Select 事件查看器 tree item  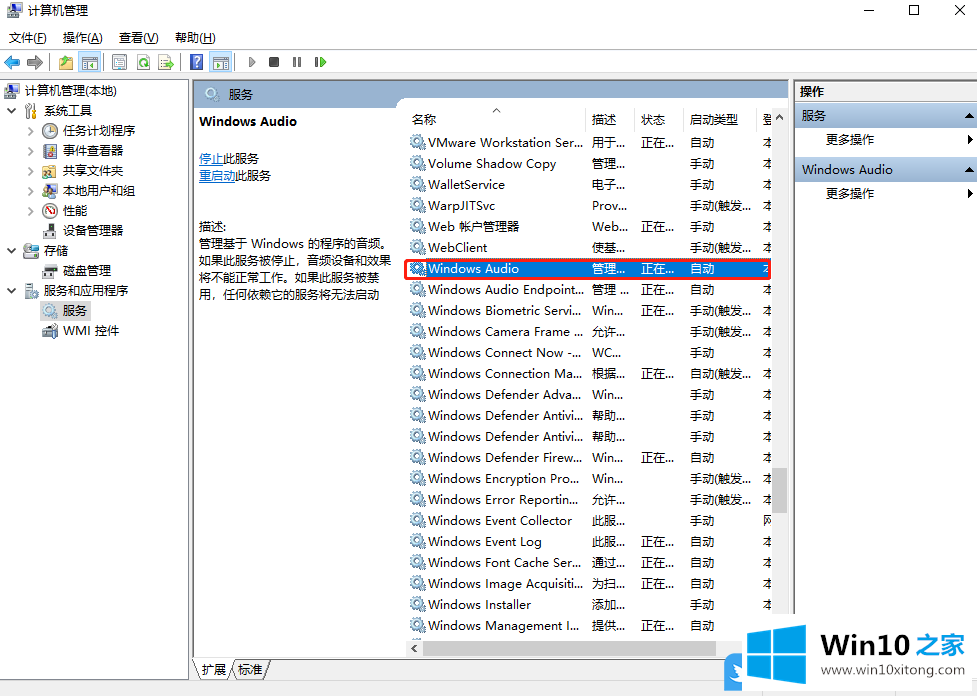(x=93, y=151)
